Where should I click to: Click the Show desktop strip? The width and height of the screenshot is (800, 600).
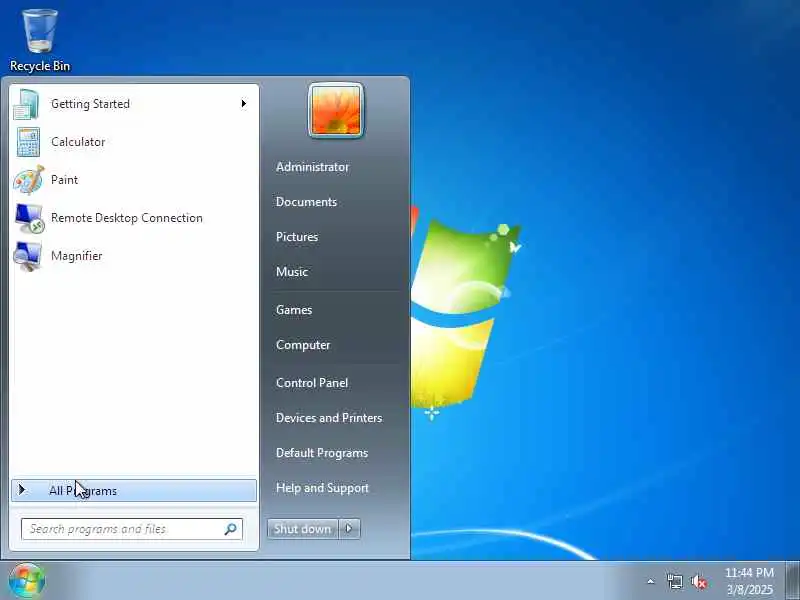(x=792, y=581)
